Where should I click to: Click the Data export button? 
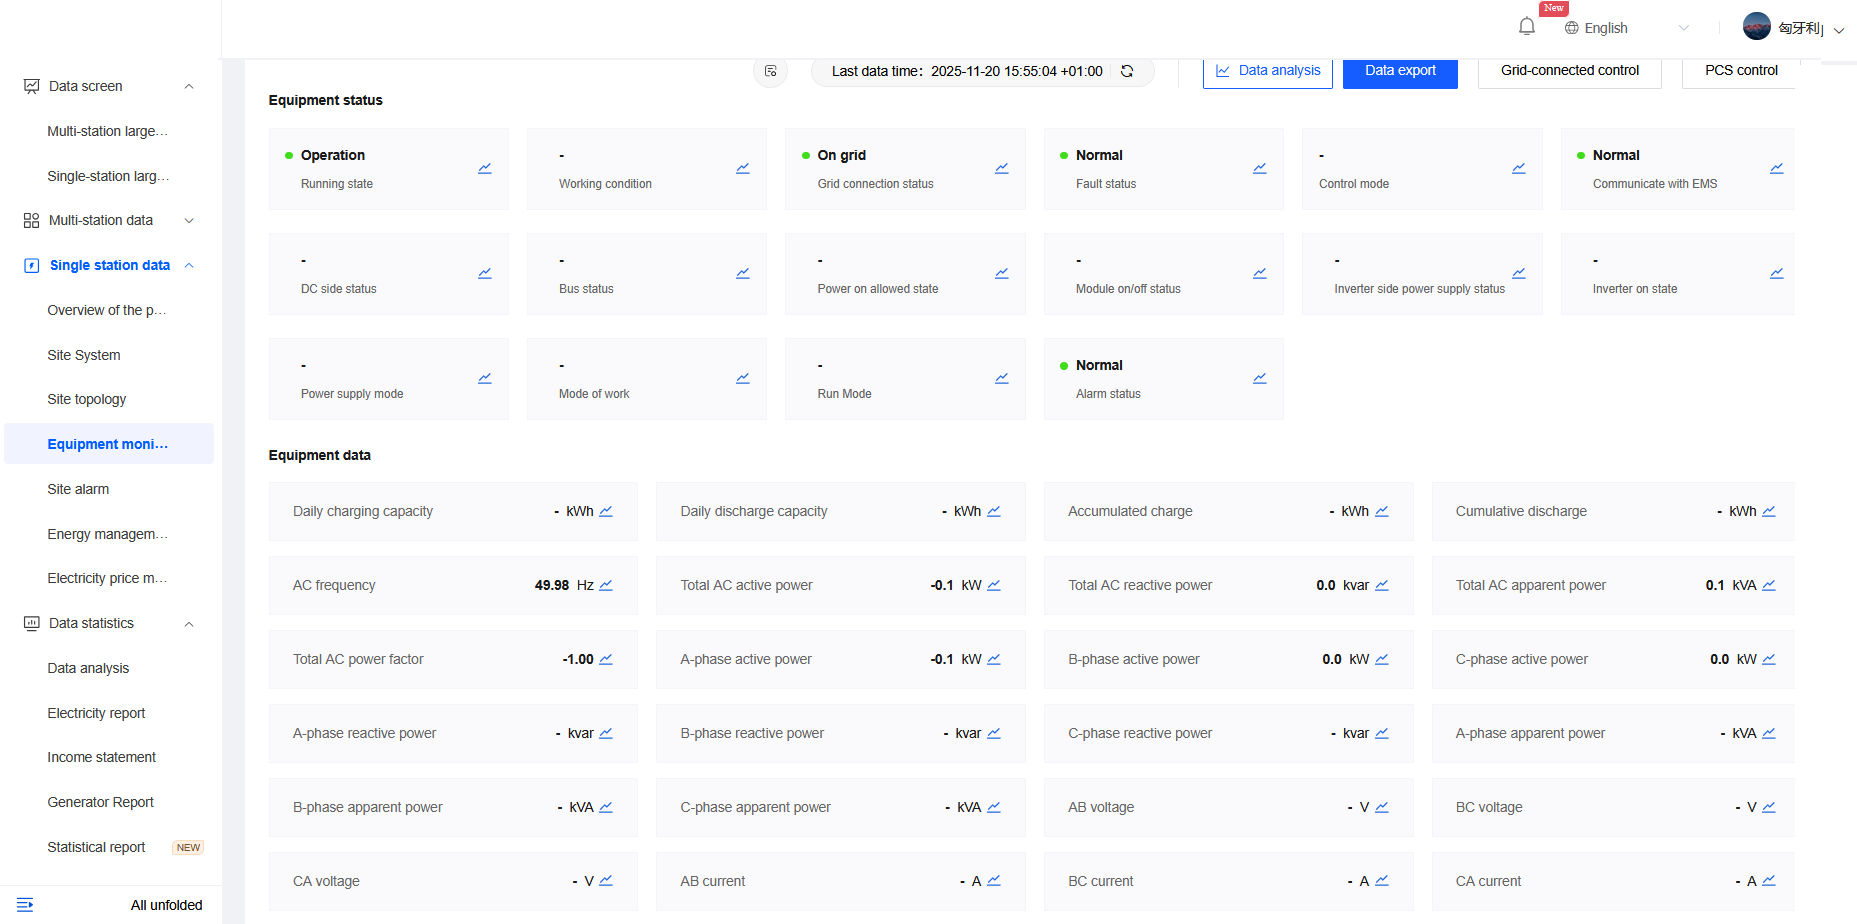pyautogui.click(x=1399, y=71)
